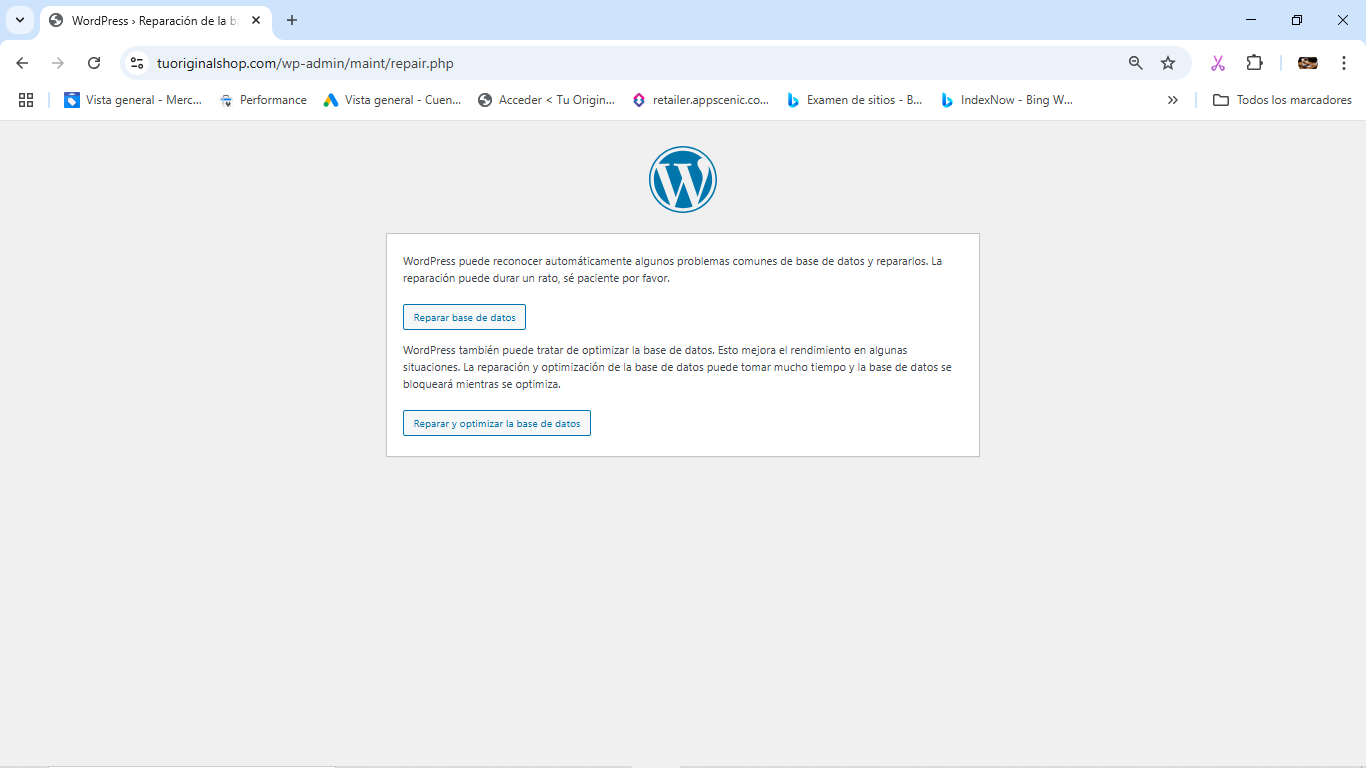Open site information icon in address bar

pos(137,63)
